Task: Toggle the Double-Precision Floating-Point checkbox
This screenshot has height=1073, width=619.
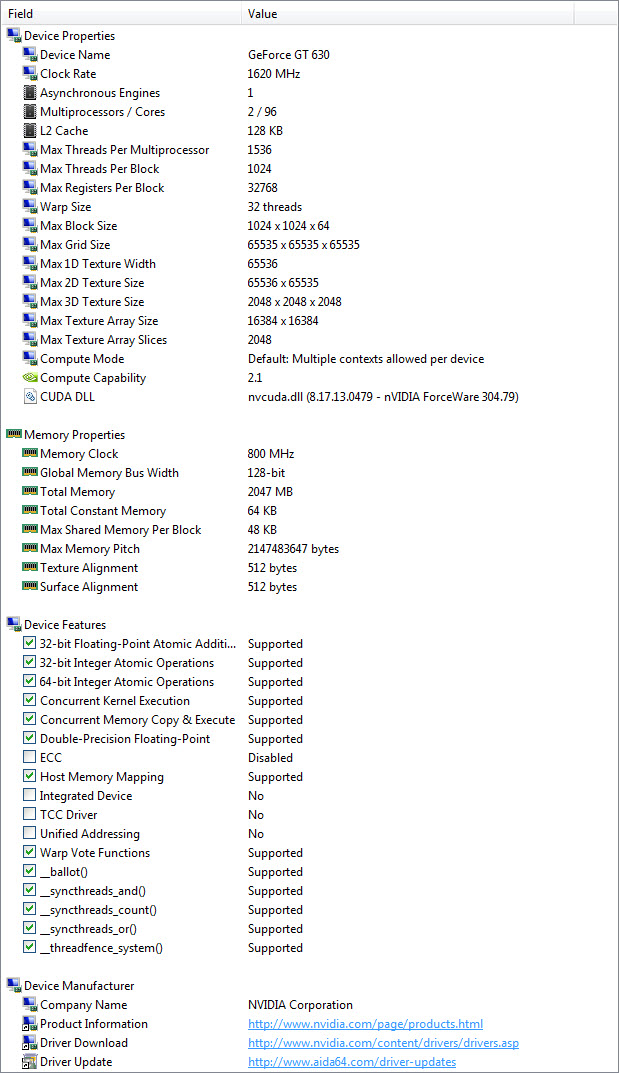Action: click(x=29, y=738)
